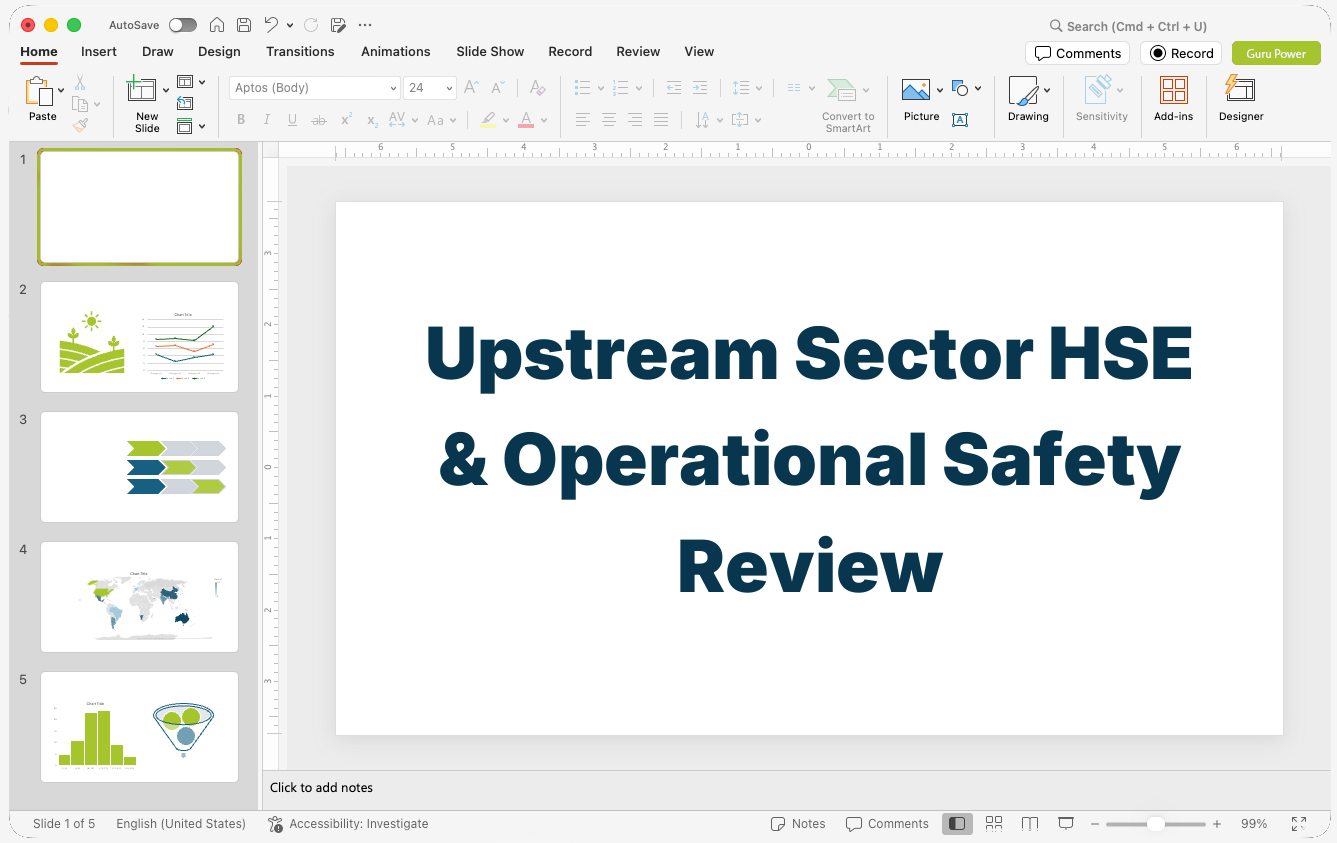Click the Center text icon

608,120
